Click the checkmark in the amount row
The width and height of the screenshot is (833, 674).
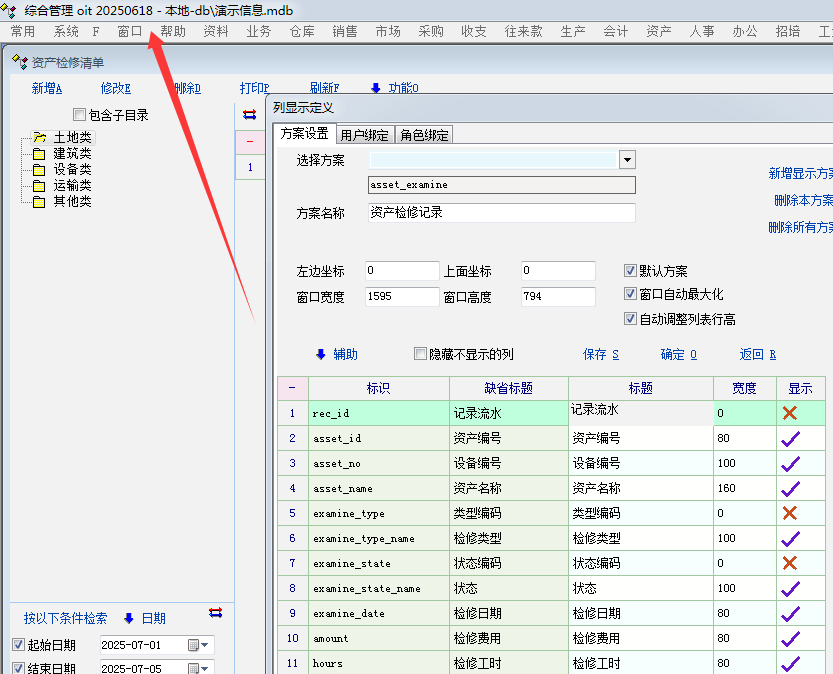click(x=790, y=638)
